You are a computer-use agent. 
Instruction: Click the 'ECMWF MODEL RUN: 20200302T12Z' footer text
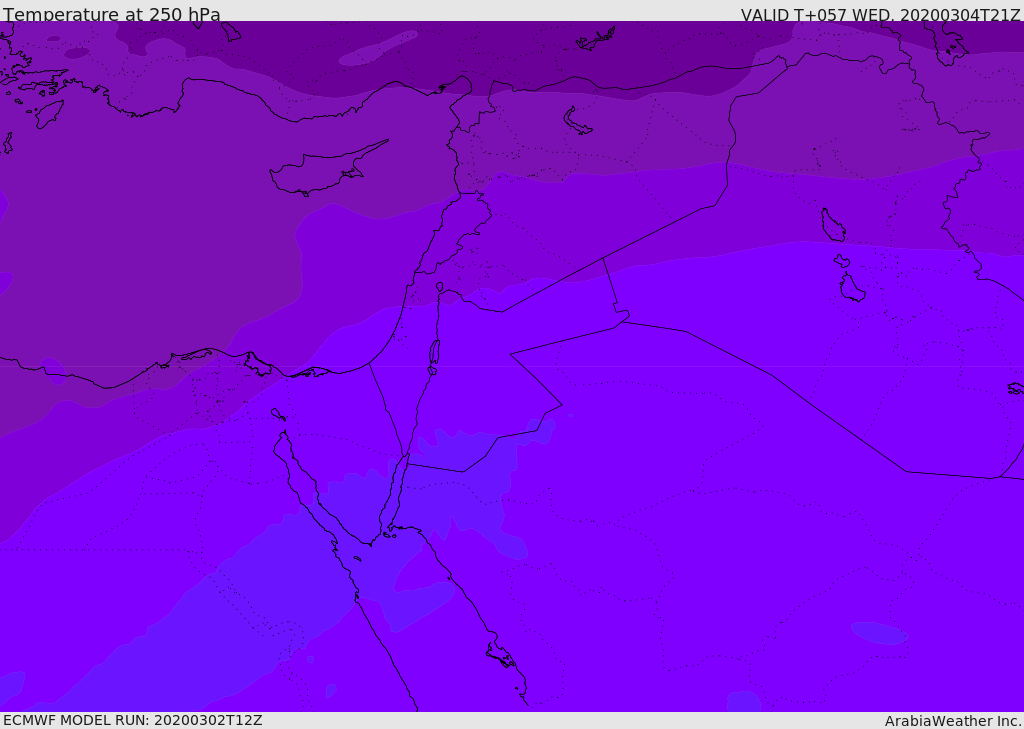133,720
